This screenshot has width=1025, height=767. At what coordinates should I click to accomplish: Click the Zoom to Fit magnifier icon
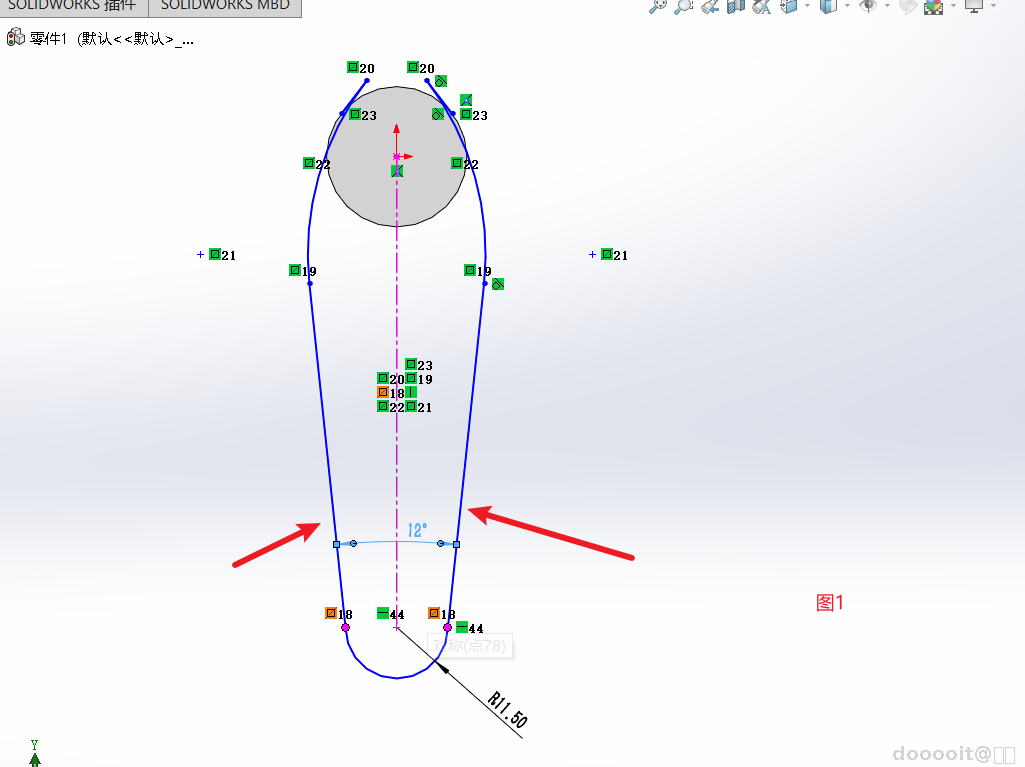(x=657, y=7)
